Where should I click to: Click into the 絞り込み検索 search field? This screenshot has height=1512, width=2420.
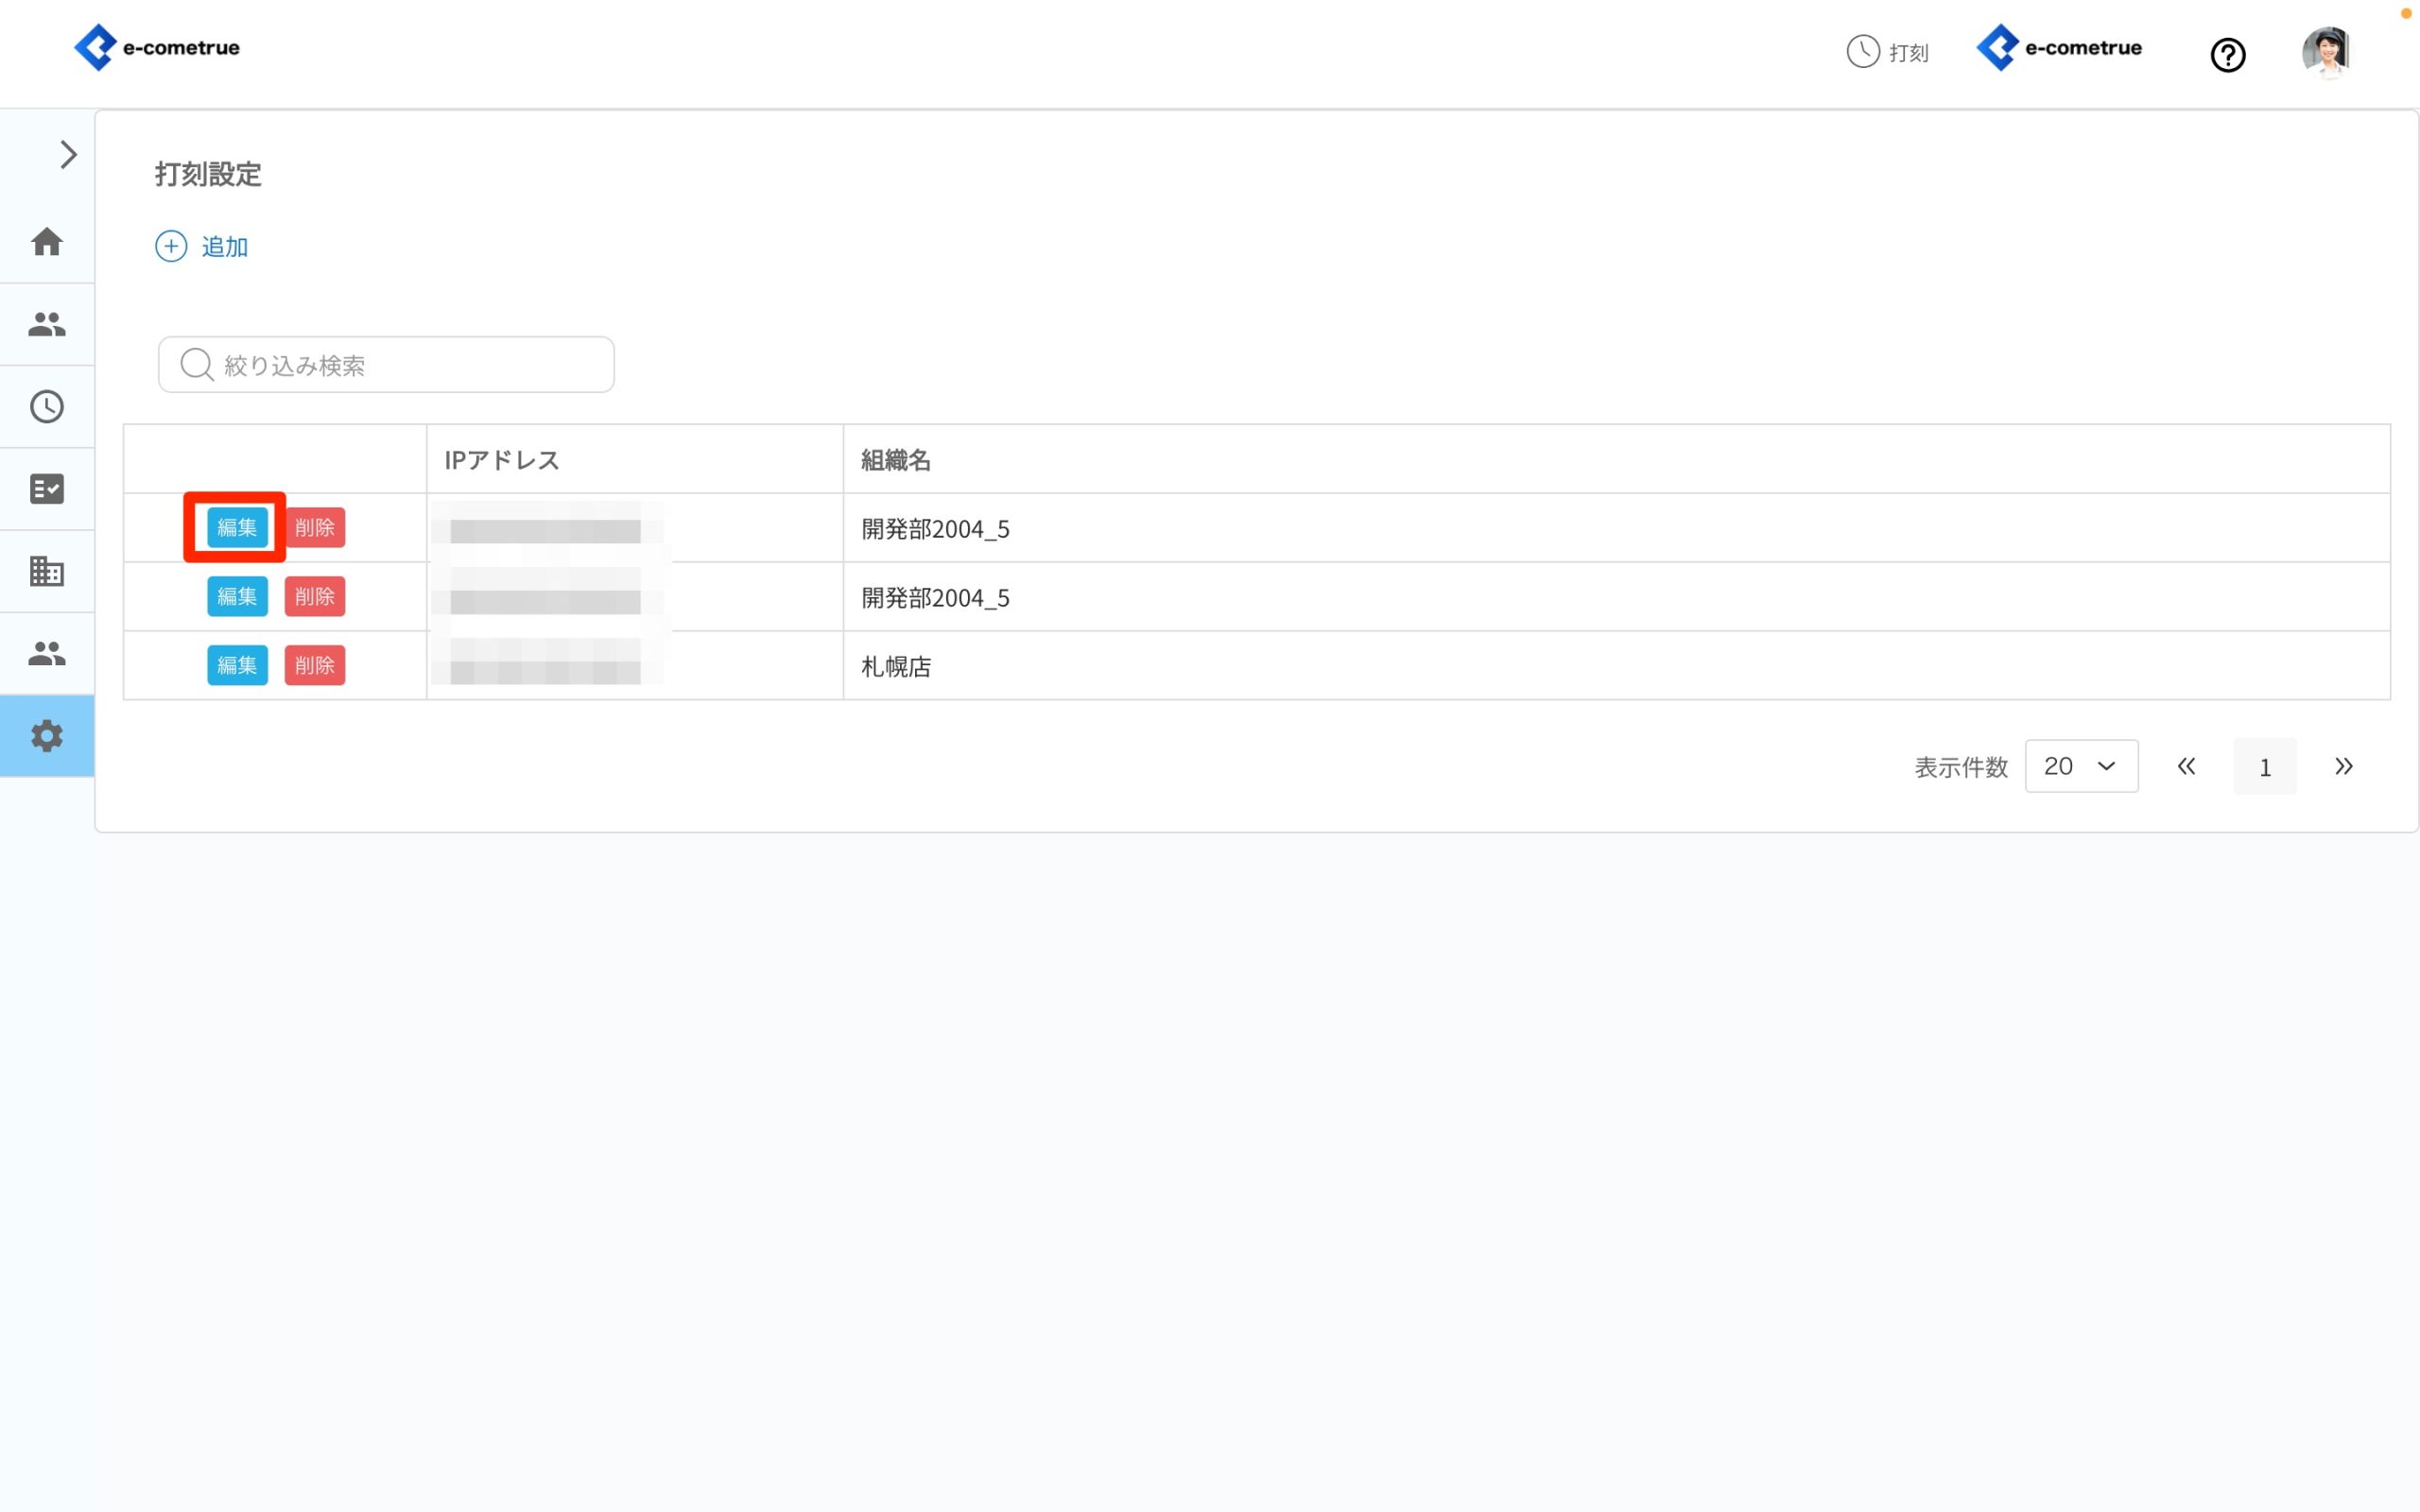point(386,365)
